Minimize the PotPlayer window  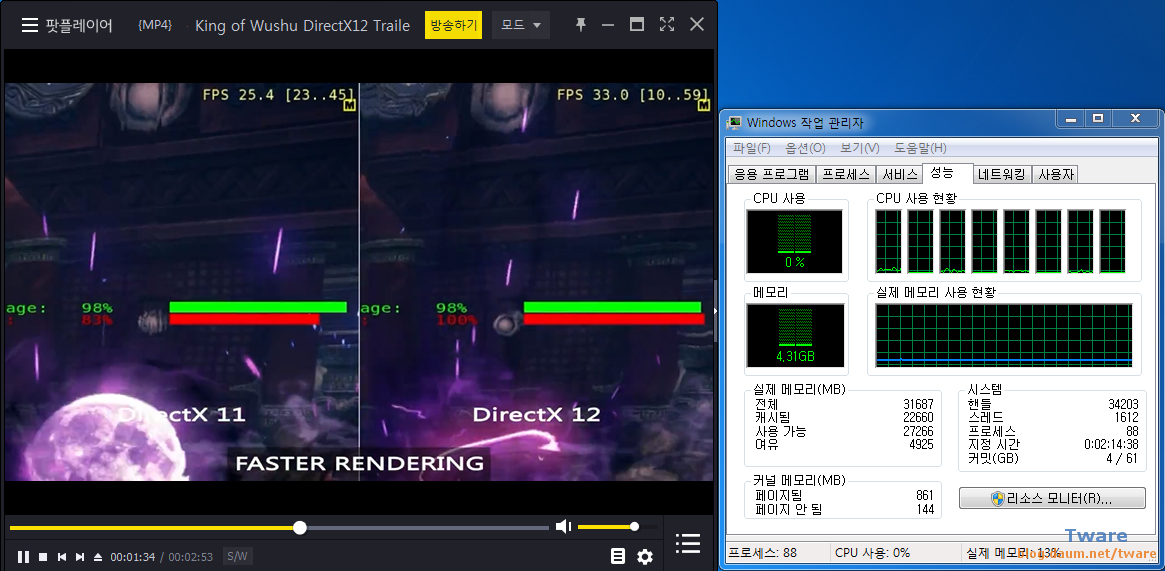click(x=608, y=25)
